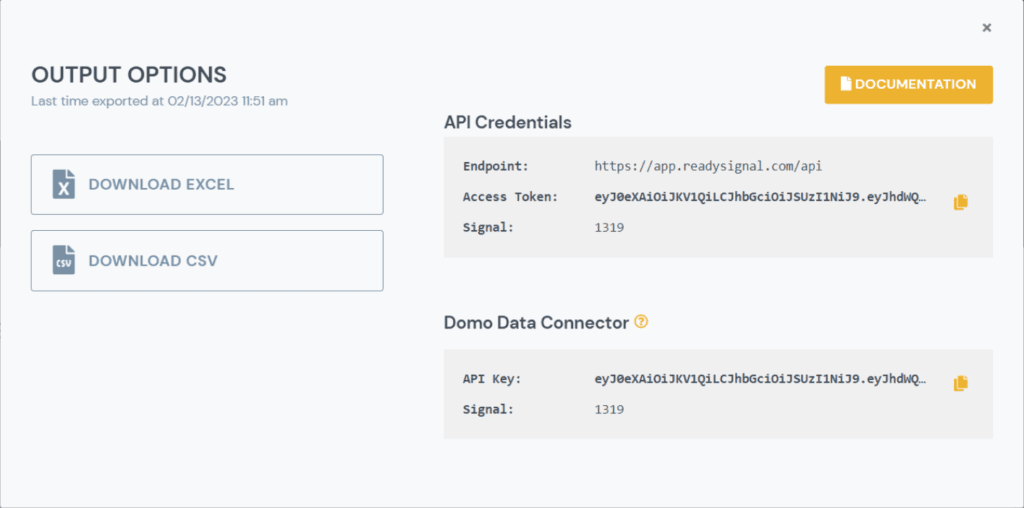Select the Domo API Key value text
The width and height of the screenshot is (1024, 508).
tap(760, 379)
